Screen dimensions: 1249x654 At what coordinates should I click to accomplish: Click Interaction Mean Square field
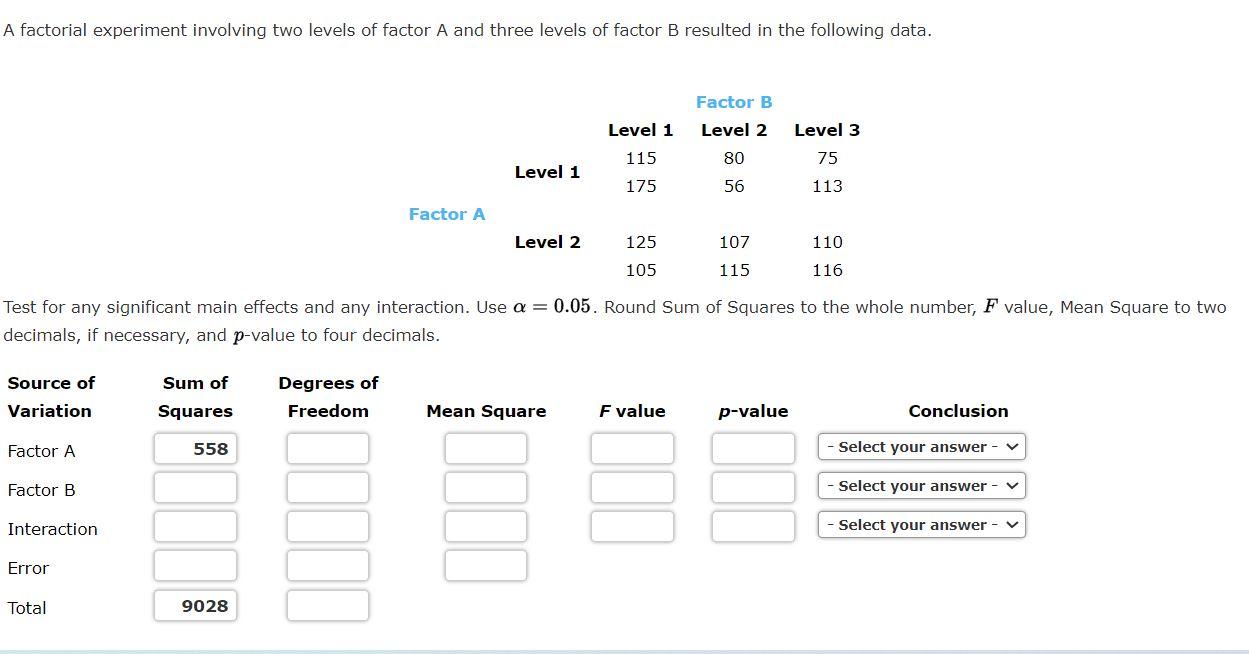485,526
